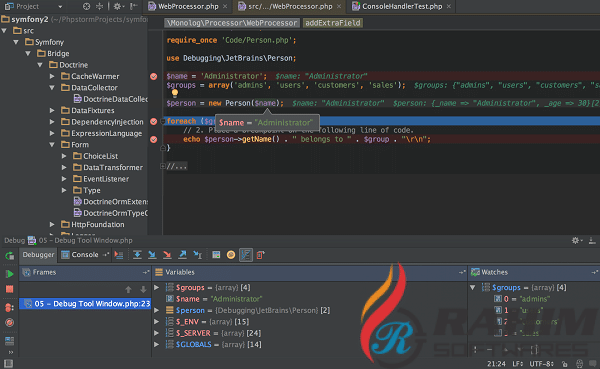Expand the HttpFoundation folder
Viewport: 600px width, 369px height.
[52, 225]
